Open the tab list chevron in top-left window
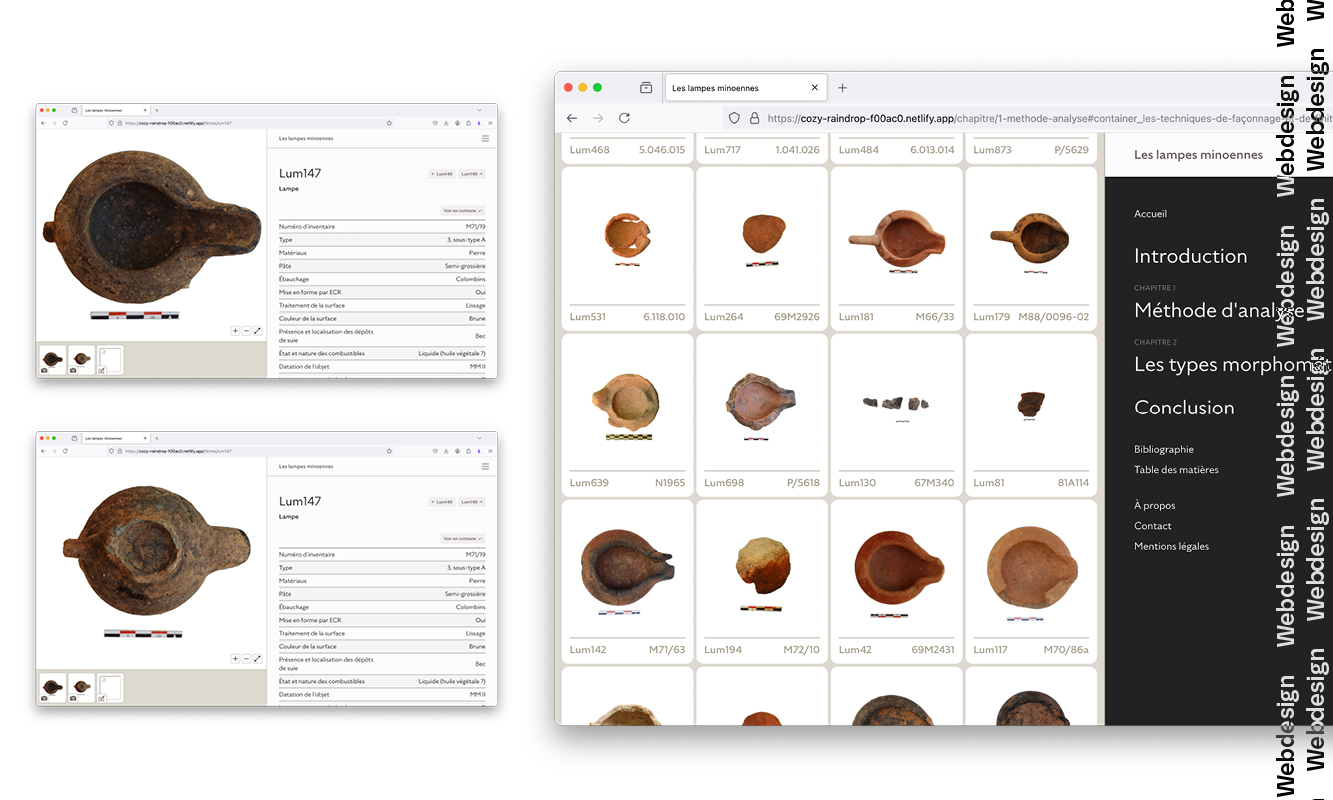Image resolution: width=1333 pixels, height=800 pixels. 480,109
